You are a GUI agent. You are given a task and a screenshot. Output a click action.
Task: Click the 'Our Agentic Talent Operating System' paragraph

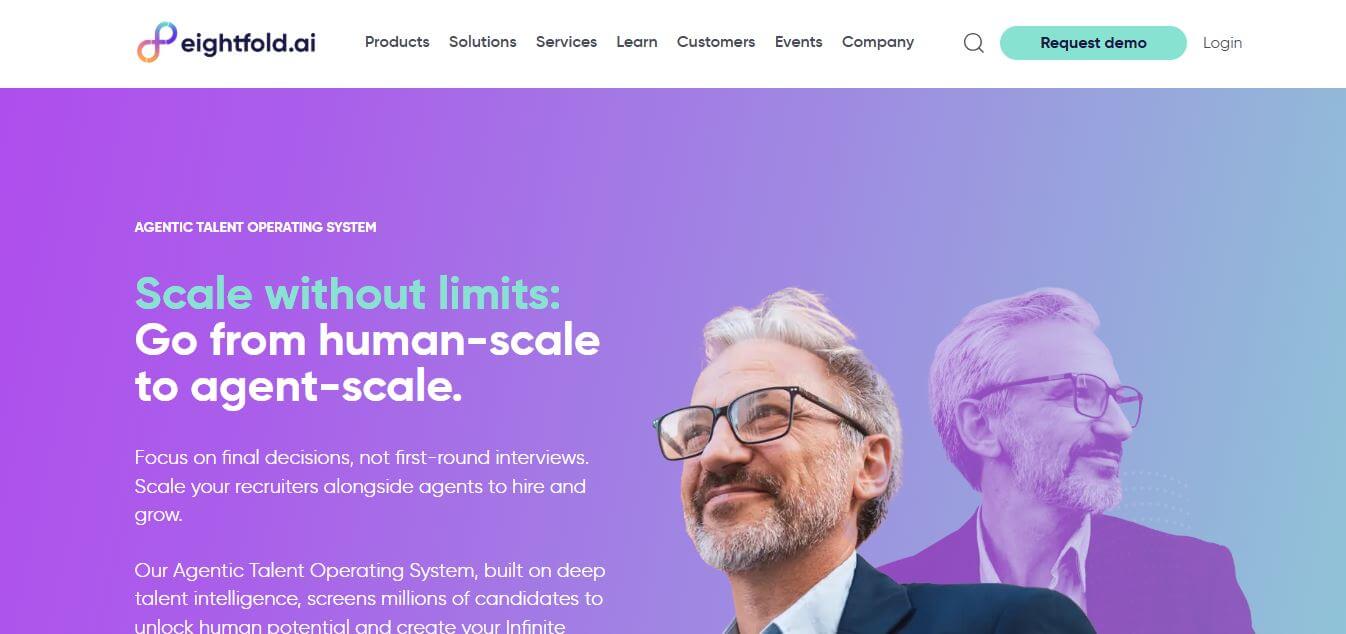click(370, 598)
